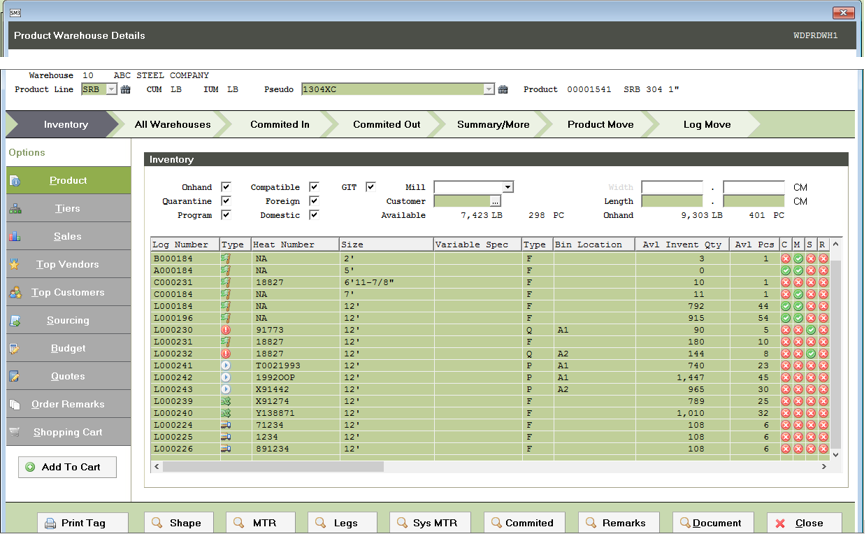The width and height of the screenshot is (865, 535).
Task: Open Customer lookup ellipsis button
Action: [x=495, y=201]
